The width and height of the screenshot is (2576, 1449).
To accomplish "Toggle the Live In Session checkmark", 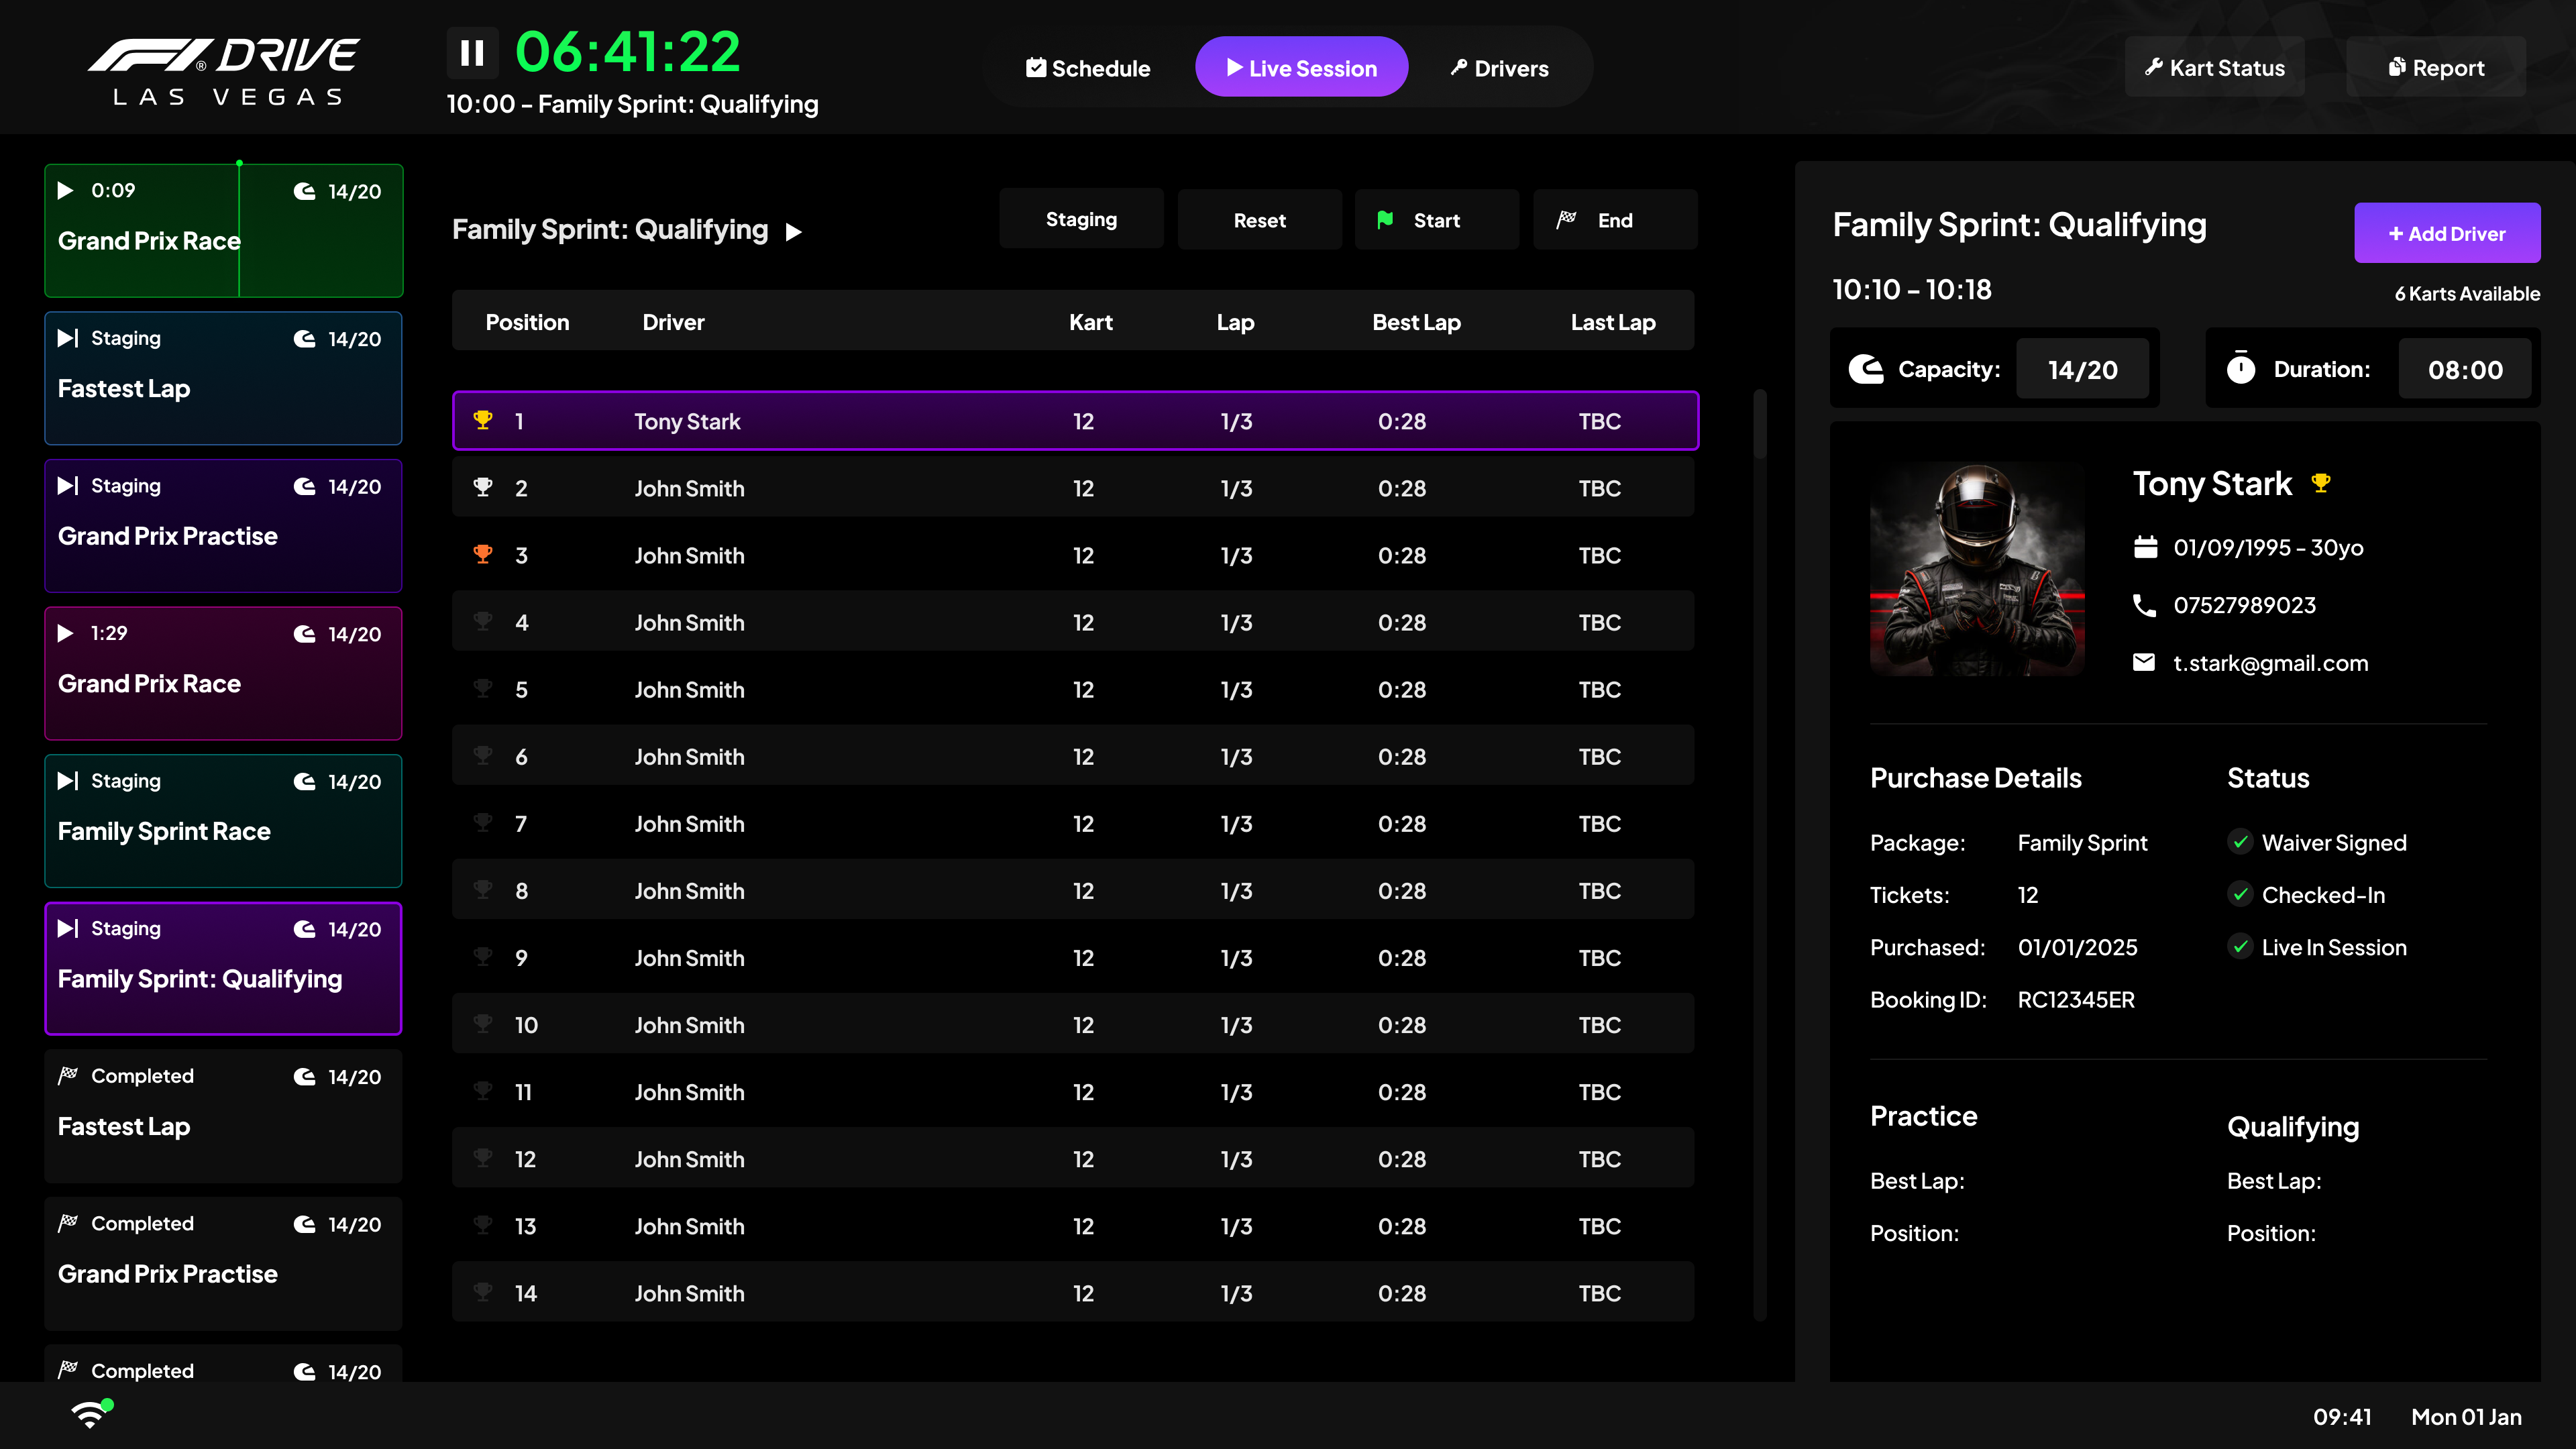I will (x=2240, y=946).
